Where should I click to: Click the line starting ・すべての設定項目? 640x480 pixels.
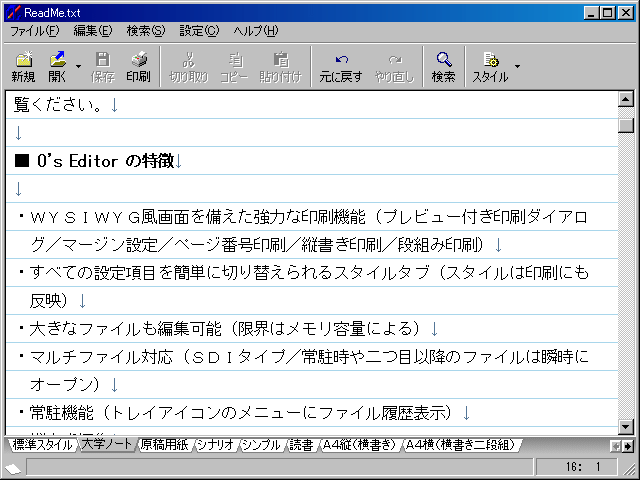tap(304, 273)
